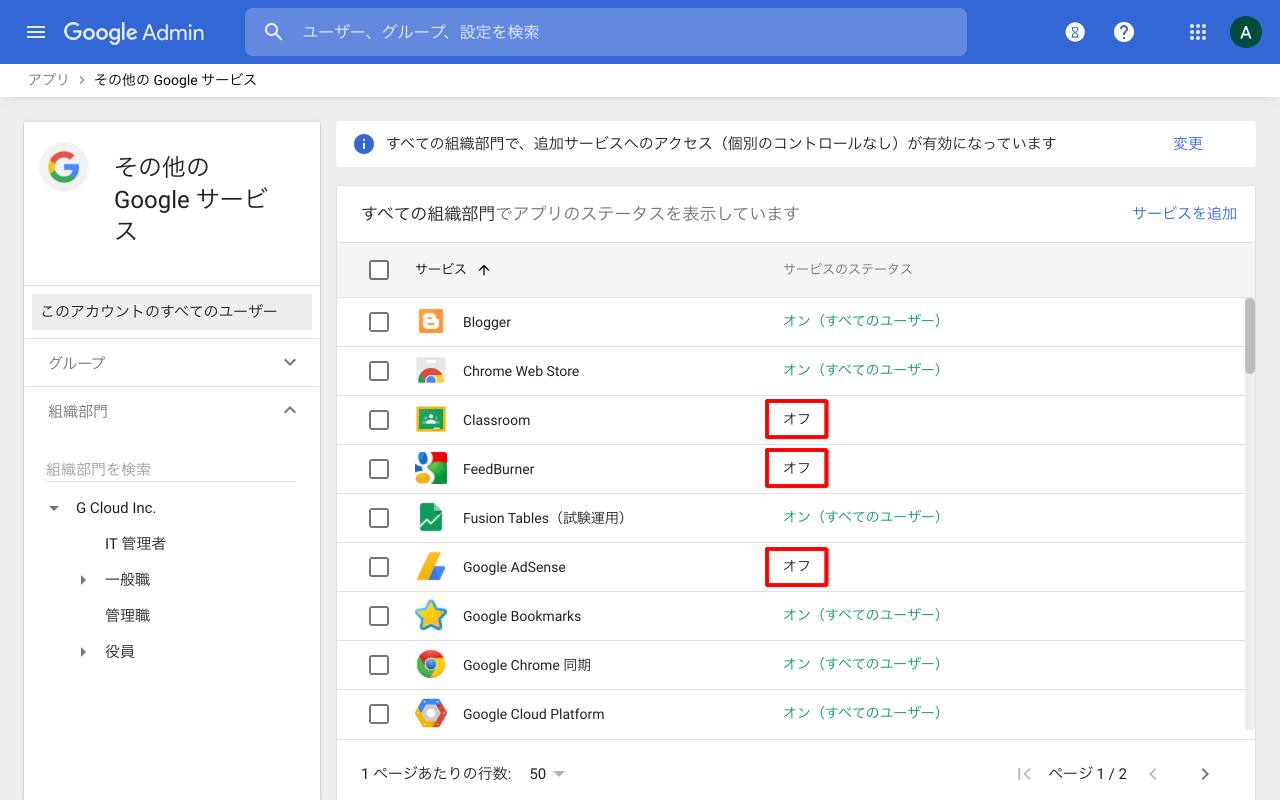Click the Classroom icon

[x=431, y=420]
